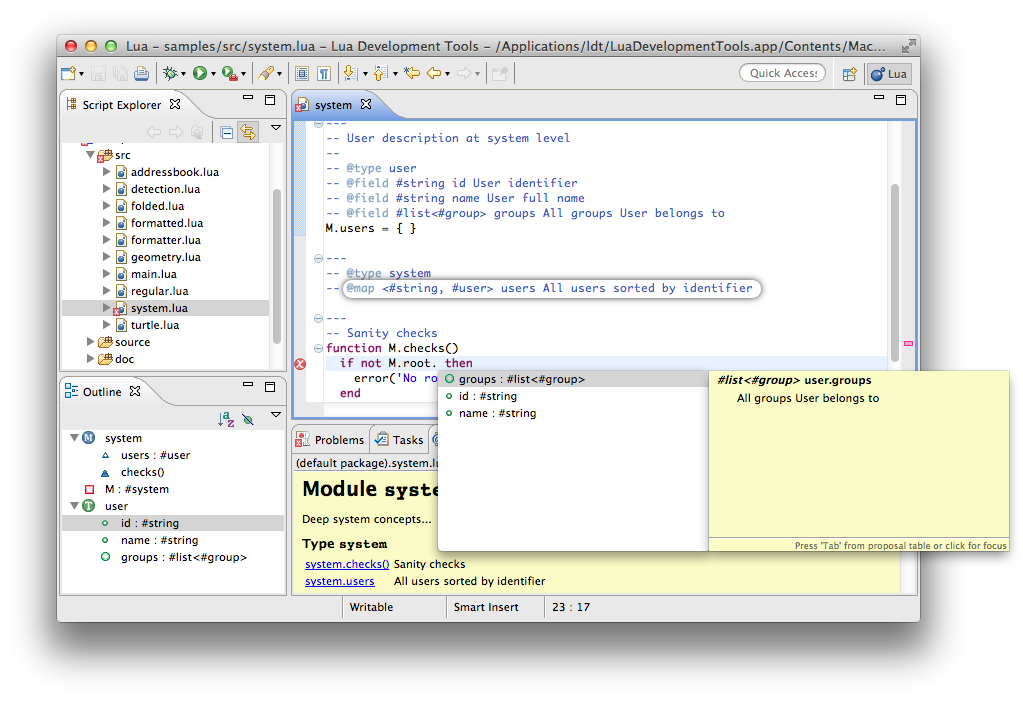
Task: Toggle show whitespace characters
Action: click(x=324, y=73)
